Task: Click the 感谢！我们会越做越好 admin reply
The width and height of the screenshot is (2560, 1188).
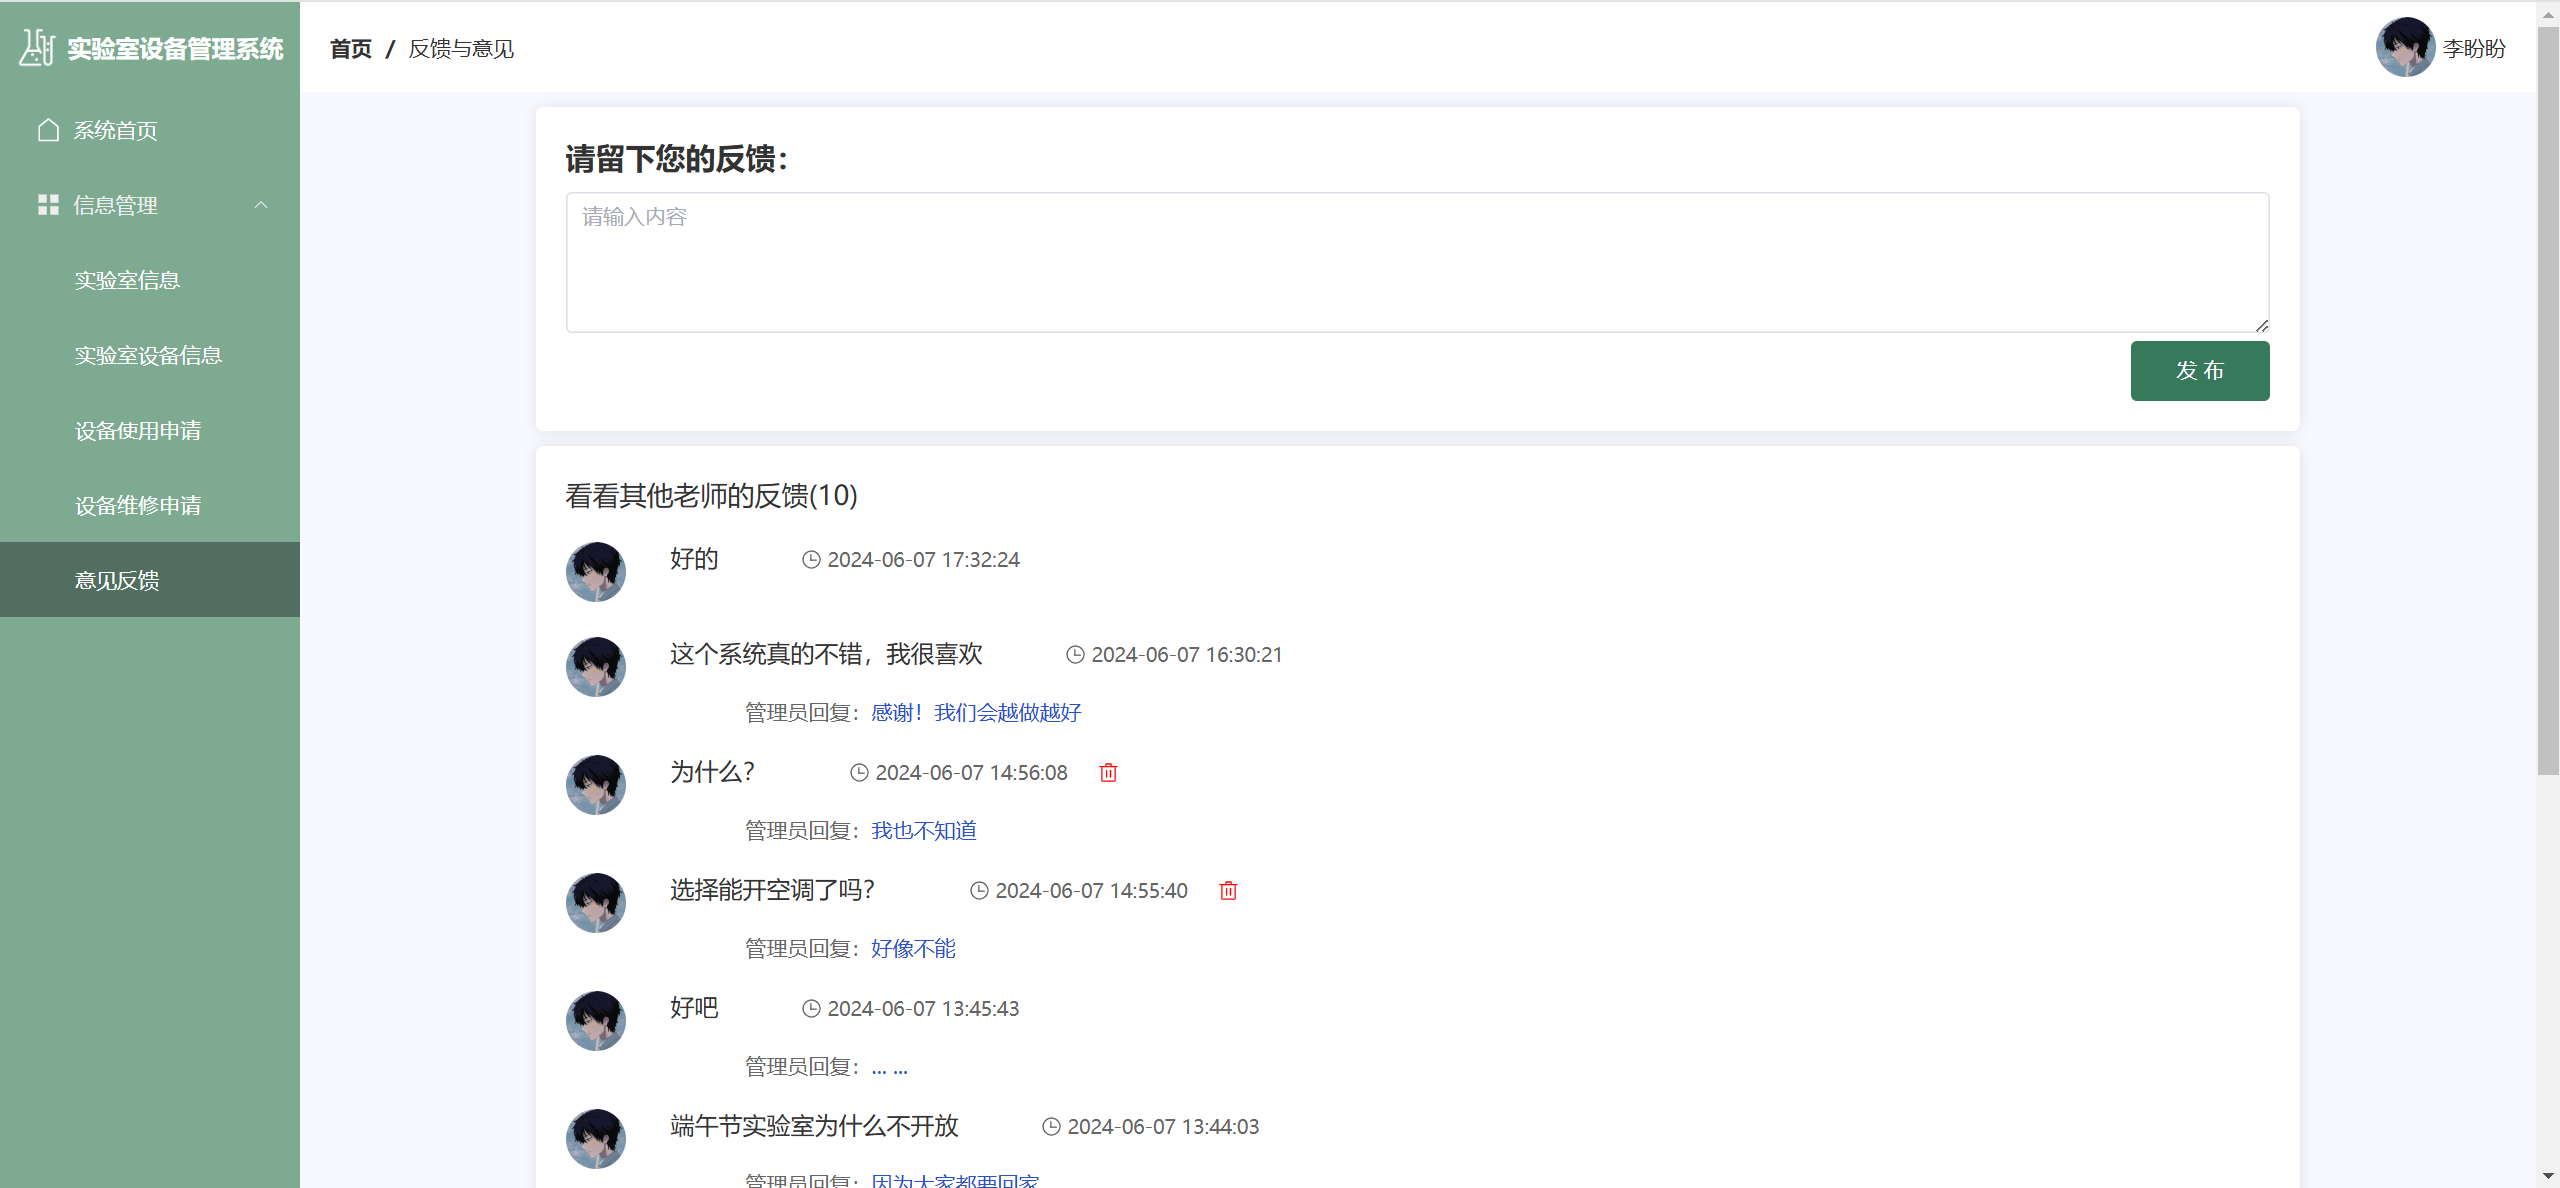Action: tap(975, 712)
